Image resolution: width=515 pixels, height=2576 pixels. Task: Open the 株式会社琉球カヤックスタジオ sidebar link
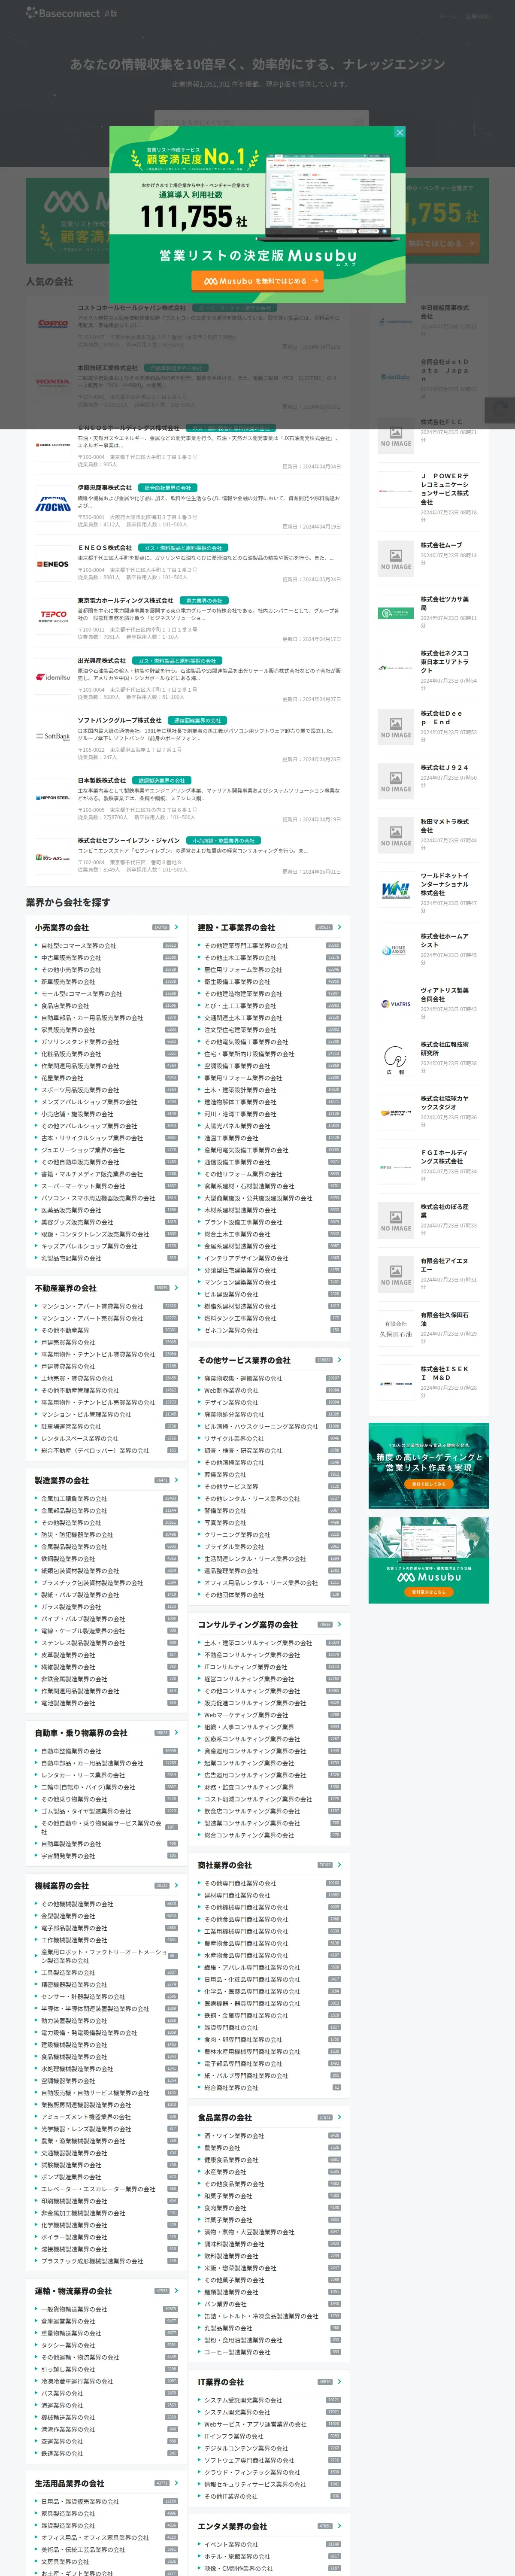click(x=445, y=1102)
